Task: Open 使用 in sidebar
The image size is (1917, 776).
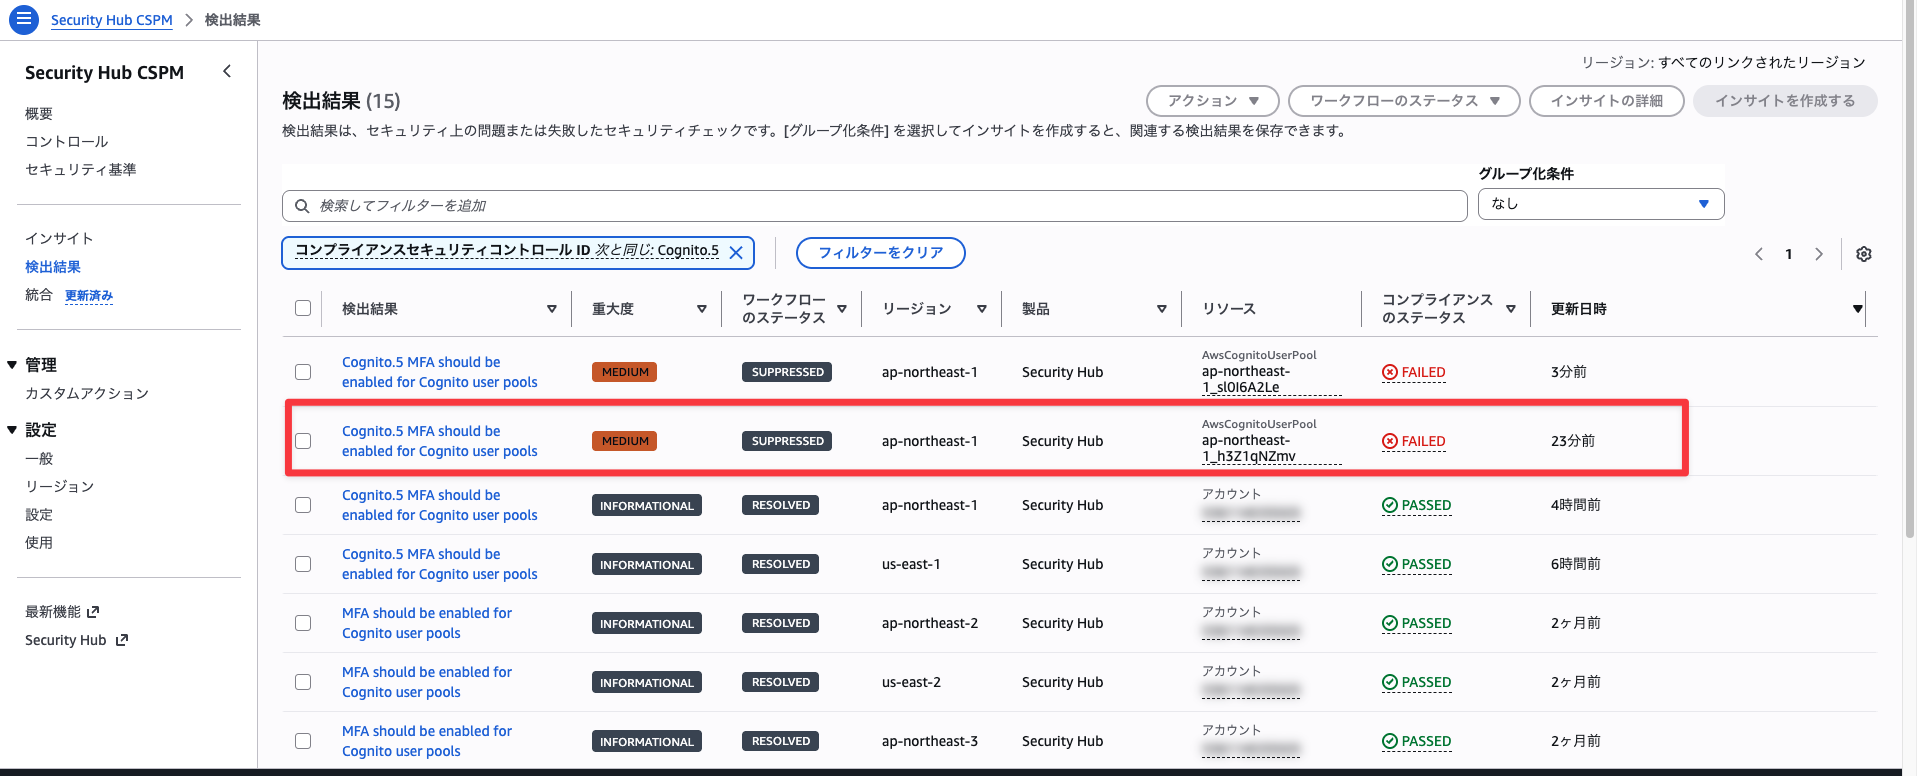Action: [x=39, y=543]
